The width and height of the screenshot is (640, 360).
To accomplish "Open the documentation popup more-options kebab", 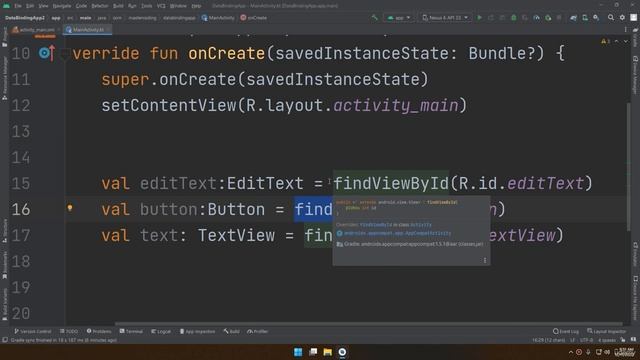I will (x=485, y=260).
